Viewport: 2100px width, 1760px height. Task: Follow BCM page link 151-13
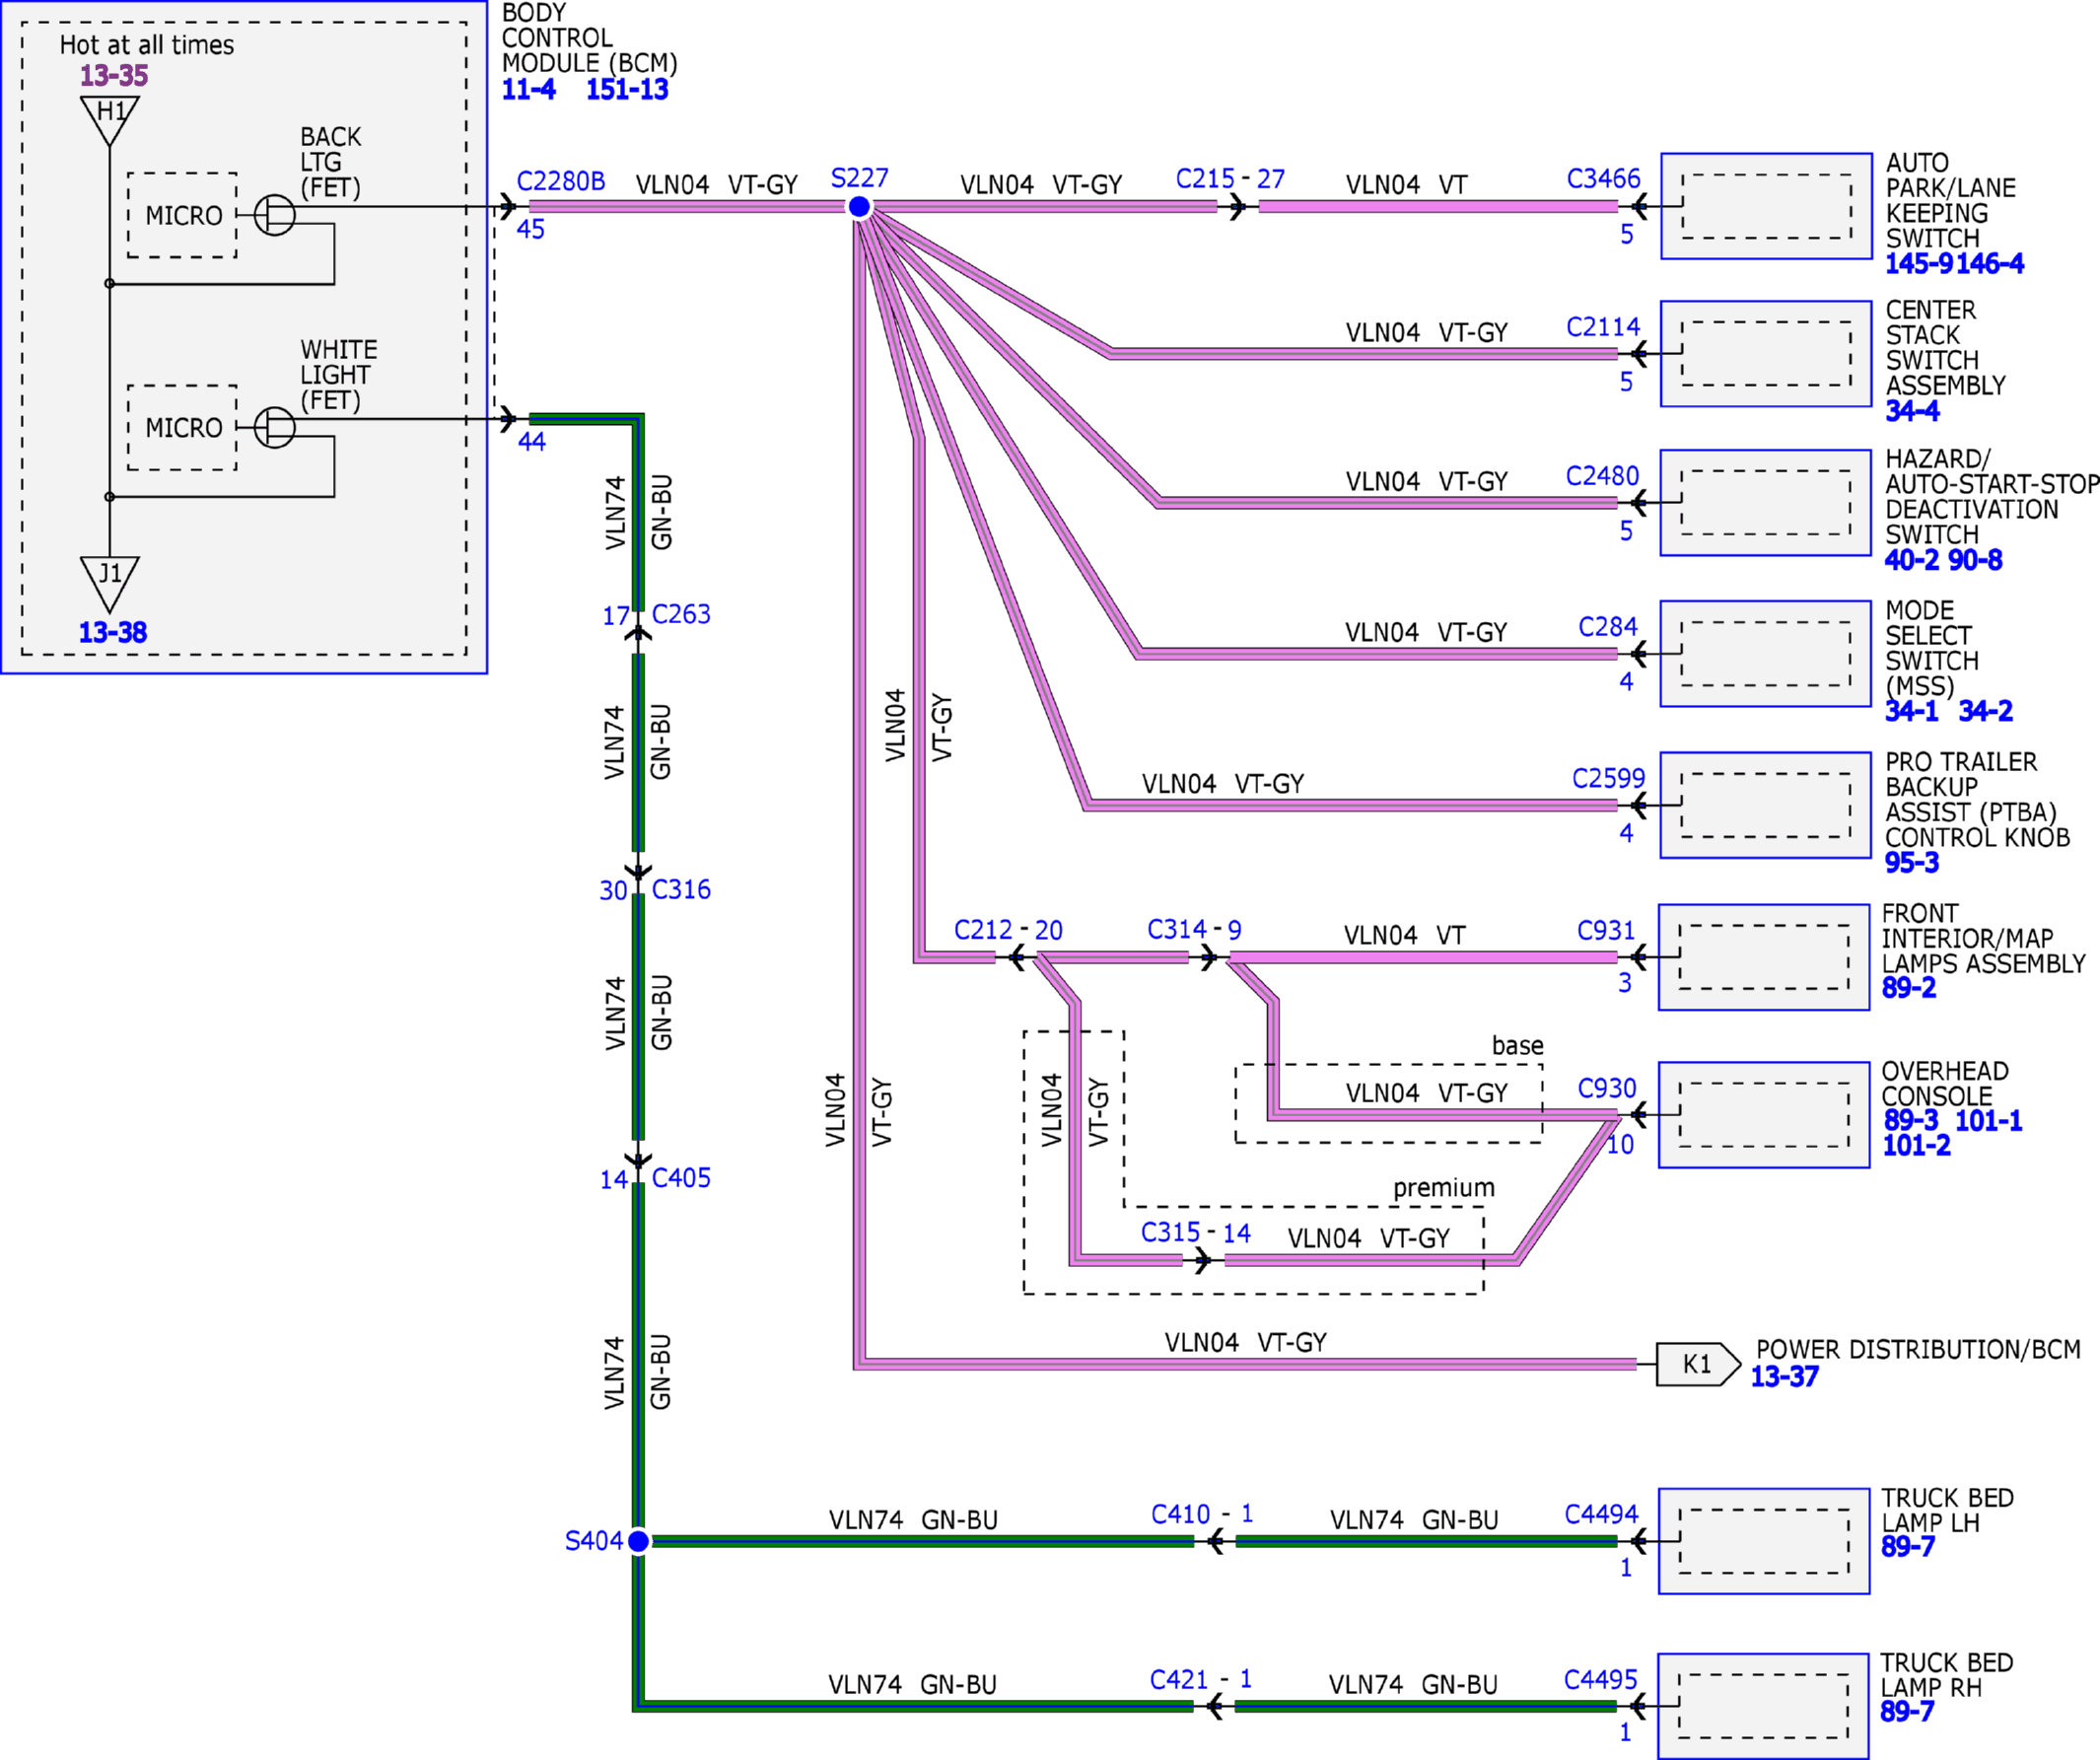point(627,90)
